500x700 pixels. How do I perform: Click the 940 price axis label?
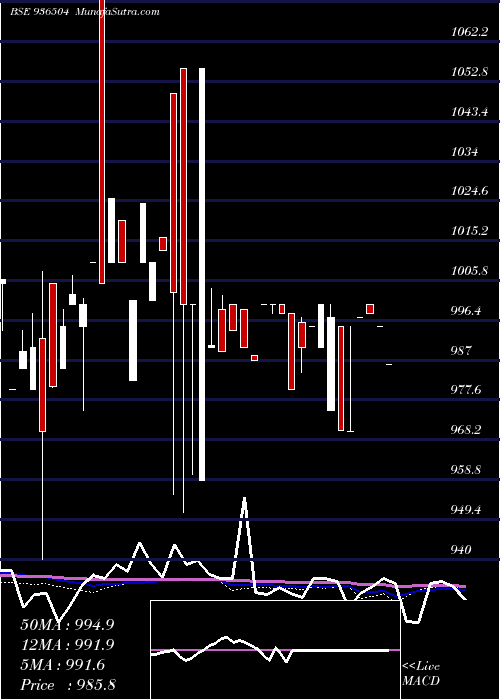pyautogui.click(x=461, y=549)
